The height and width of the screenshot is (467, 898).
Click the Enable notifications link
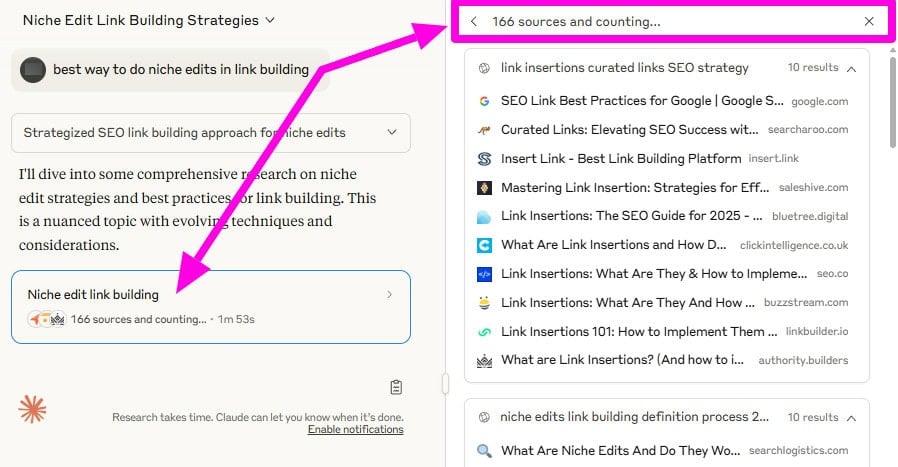pyautogui.click(x=355, y=429)
